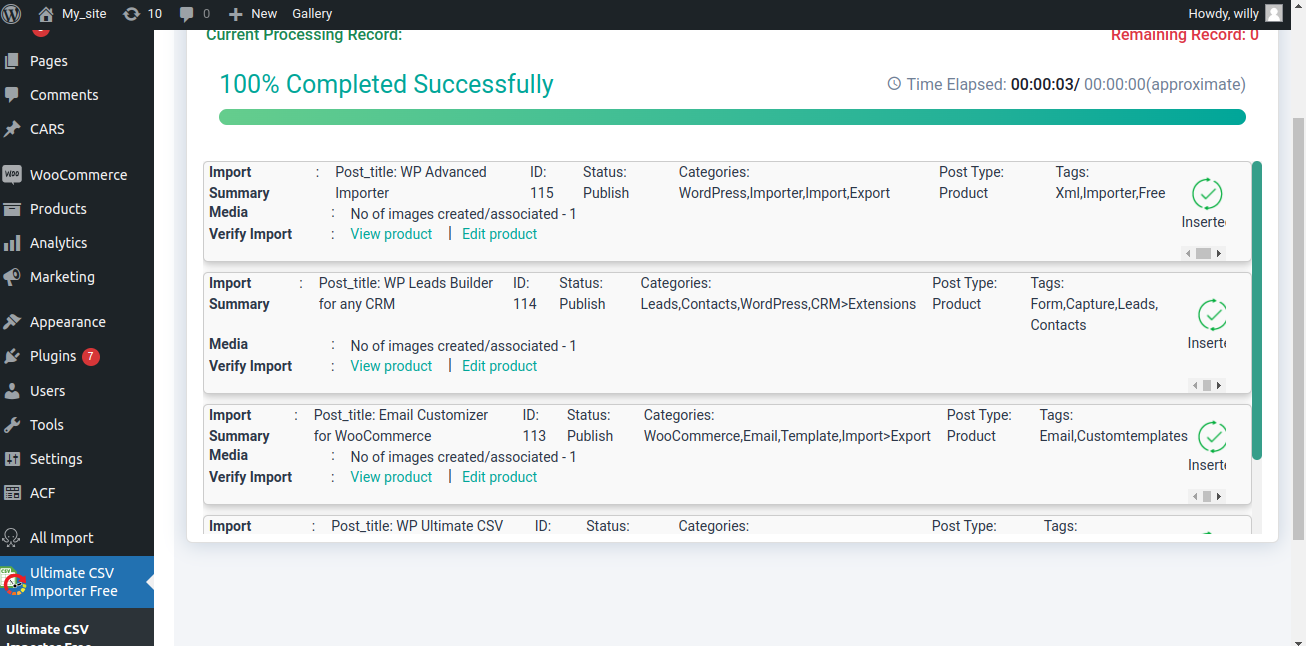Click the Tools wrench icon

pos(12,425)
